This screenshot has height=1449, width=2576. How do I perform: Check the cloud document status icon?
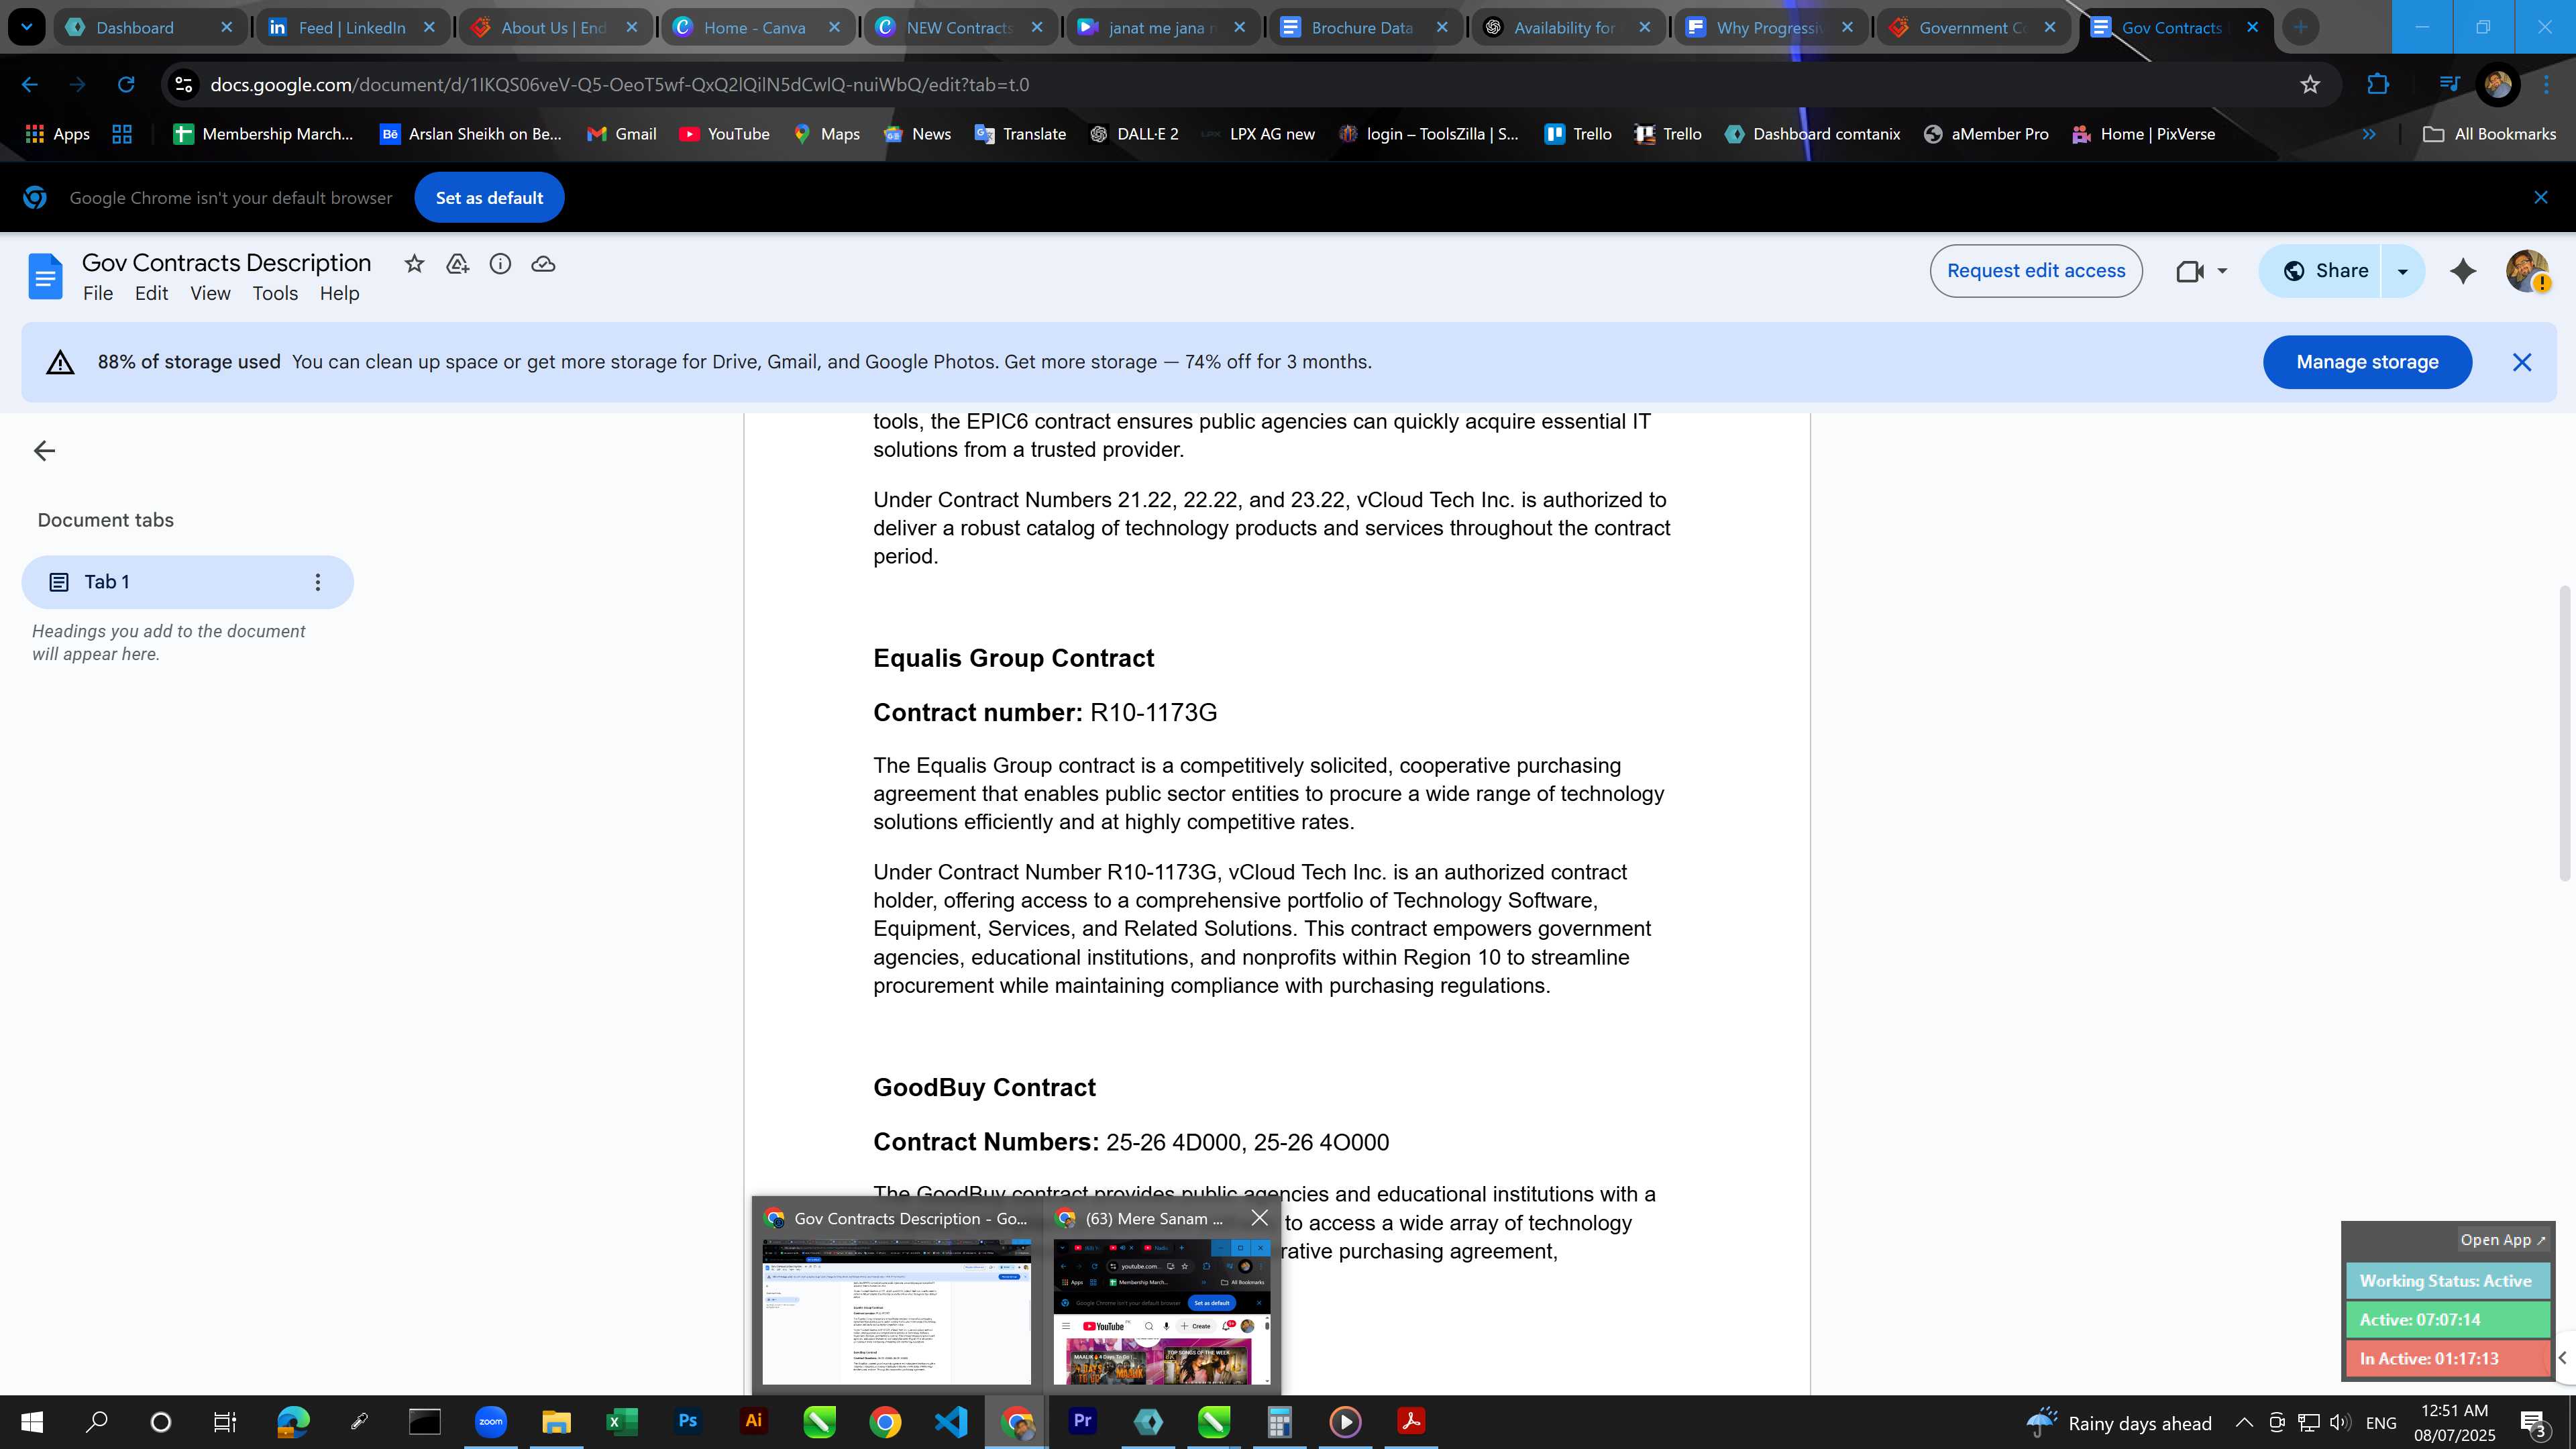point(543,264)
